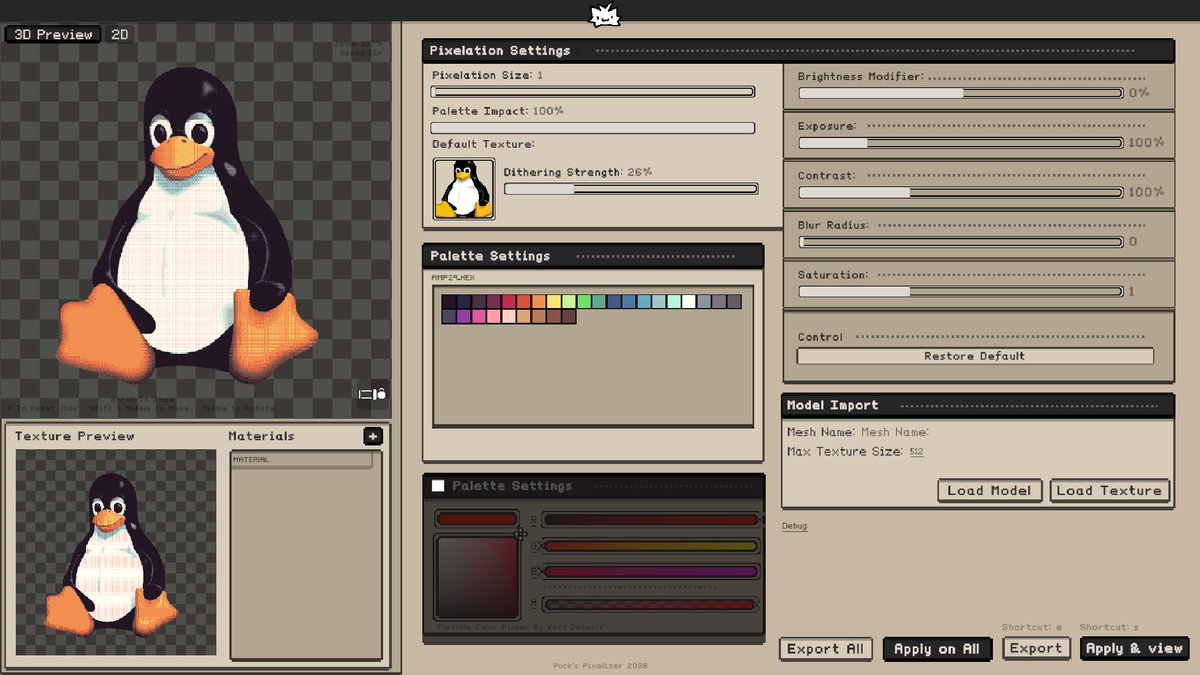The image size is (1200, 675).
Task: Click the B channel slider in color picker
Action: (650, 572)
